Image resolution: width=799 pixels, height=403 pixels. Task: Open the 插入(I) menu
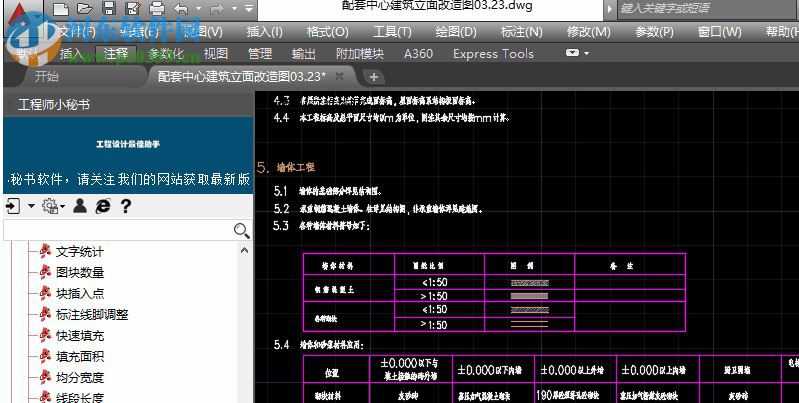coord(264,32)
